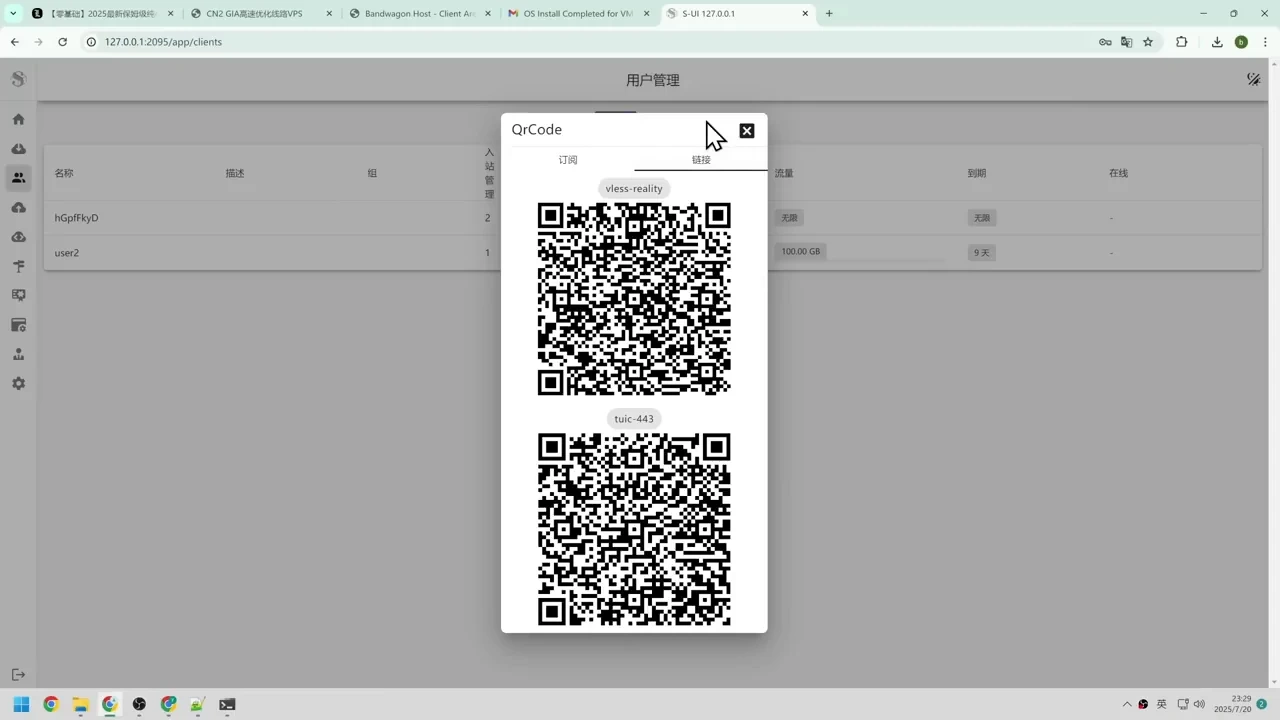Bookmark this page with star icon
Image resolution: width=1280 pixels, height=720 pixels.
(x=1148, y=42)
